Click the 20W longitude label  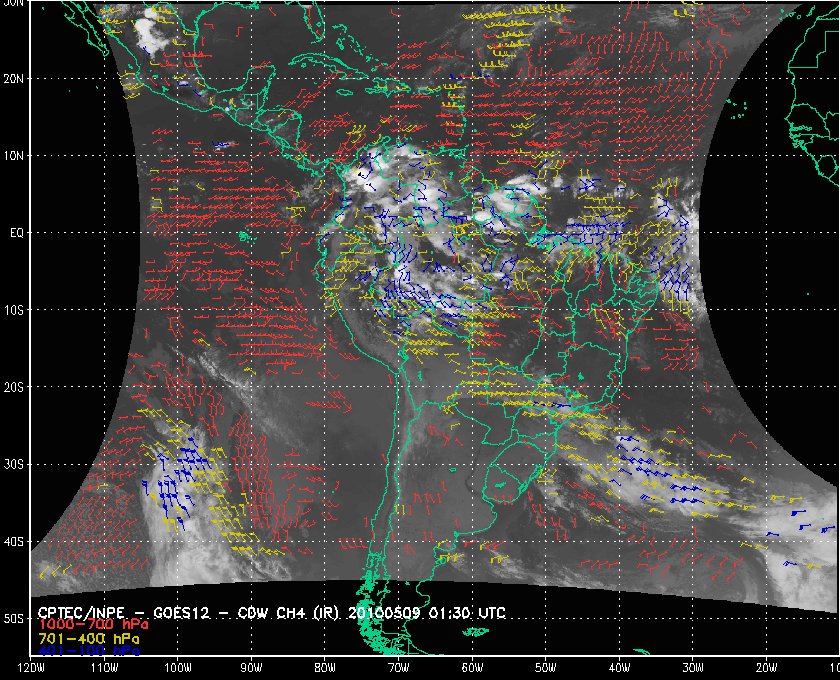[x=767, y=668]
